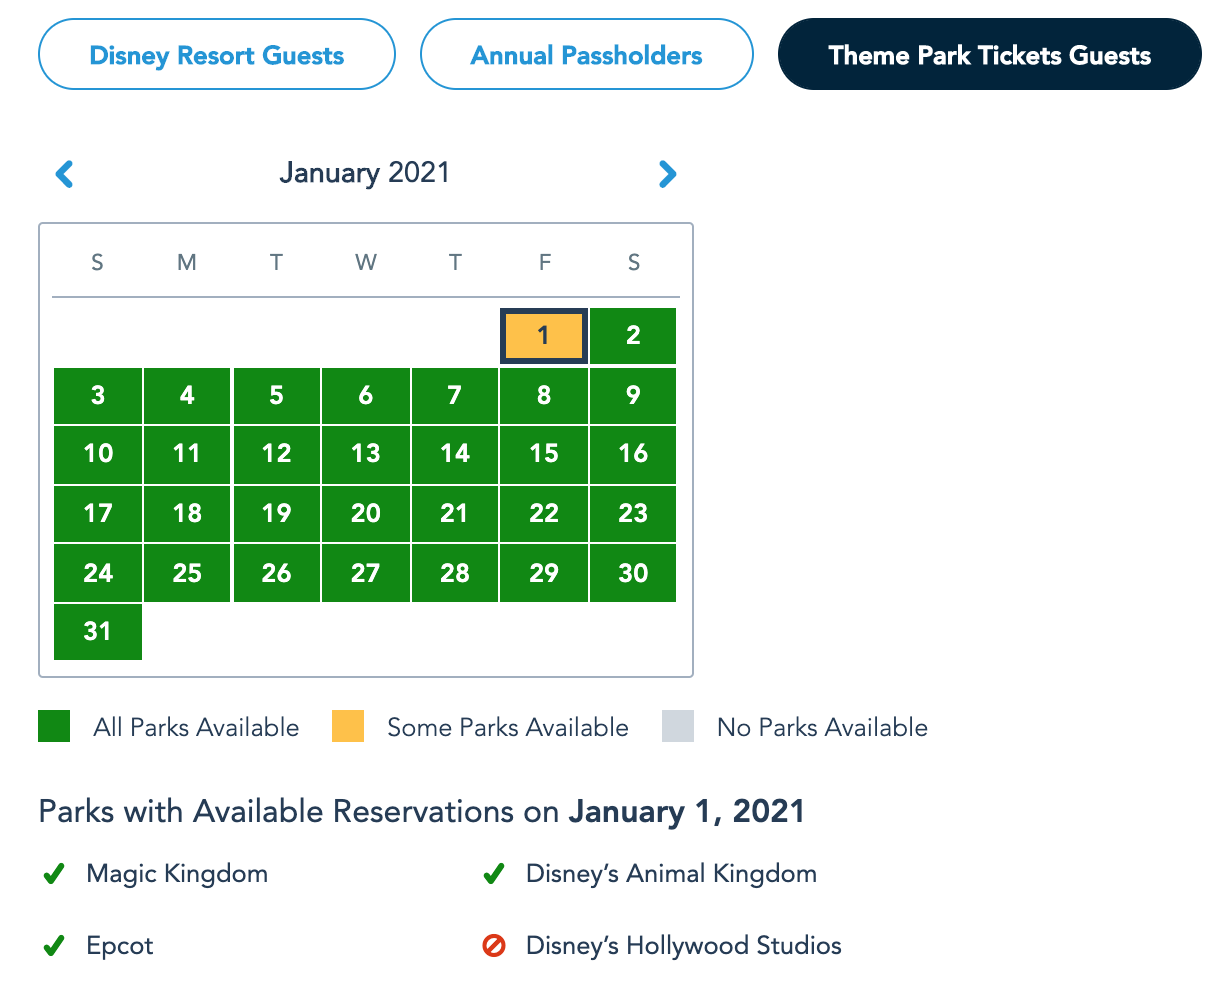This screenshot has height=998, width=1232.
Task: Select Theme Park Tickets Guests tab
Action: [x=989, y=55]
